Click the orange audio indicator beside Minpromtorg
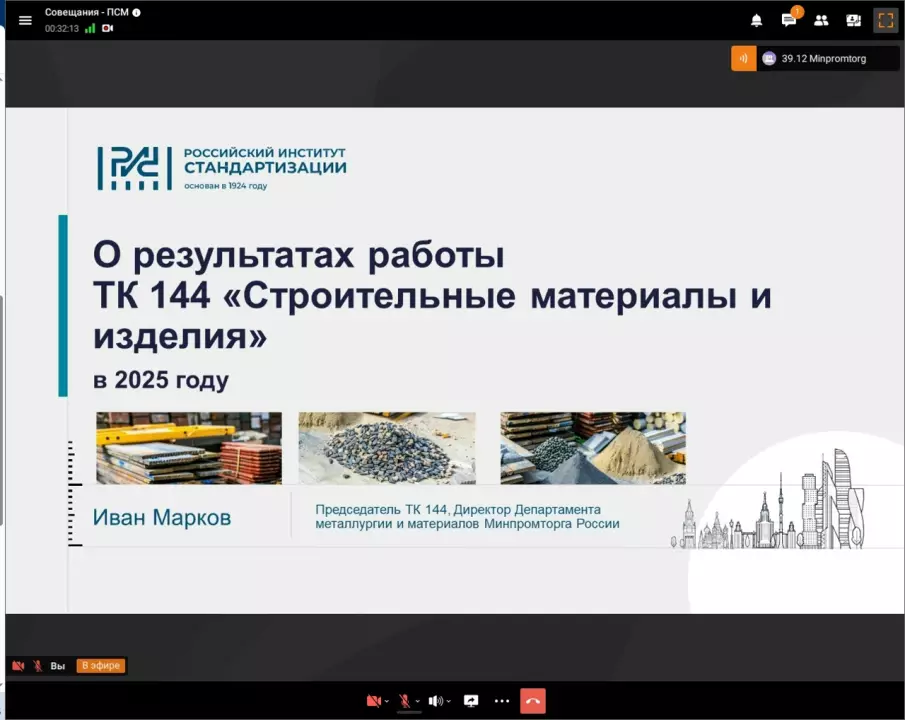Image resolution: width=905 pixels, height=720 pixels. [x=743, y=59]
